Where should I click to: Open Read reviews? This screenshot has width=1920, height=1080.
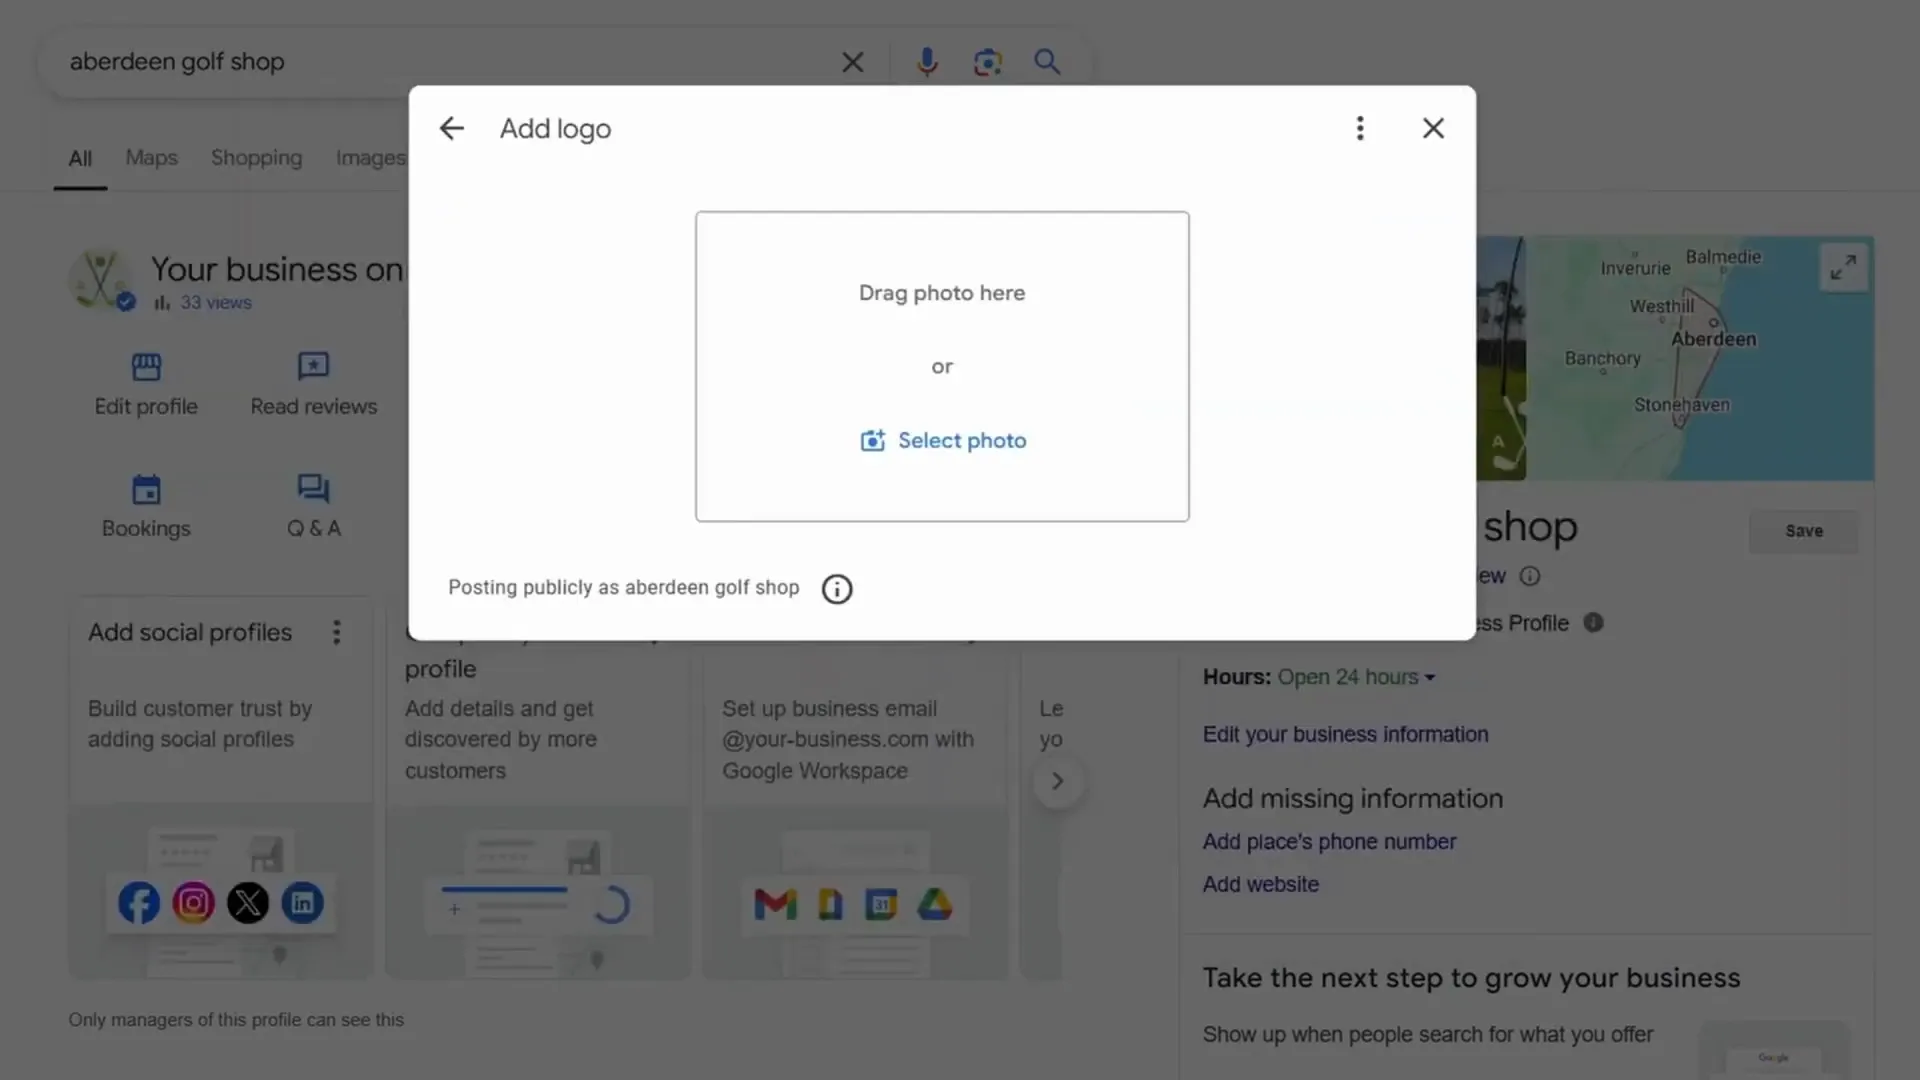pos(313,384)
